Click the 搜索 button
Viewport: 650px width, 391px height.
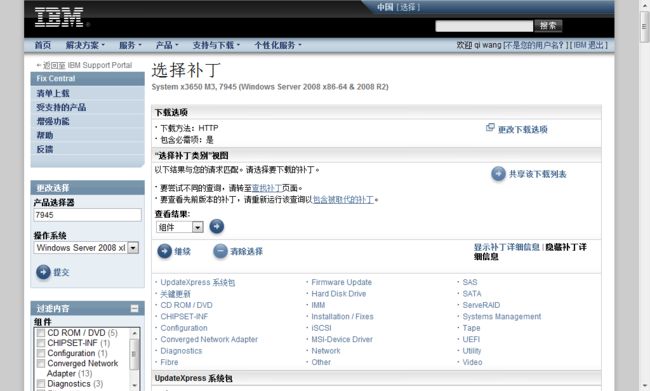pos(548,26)
